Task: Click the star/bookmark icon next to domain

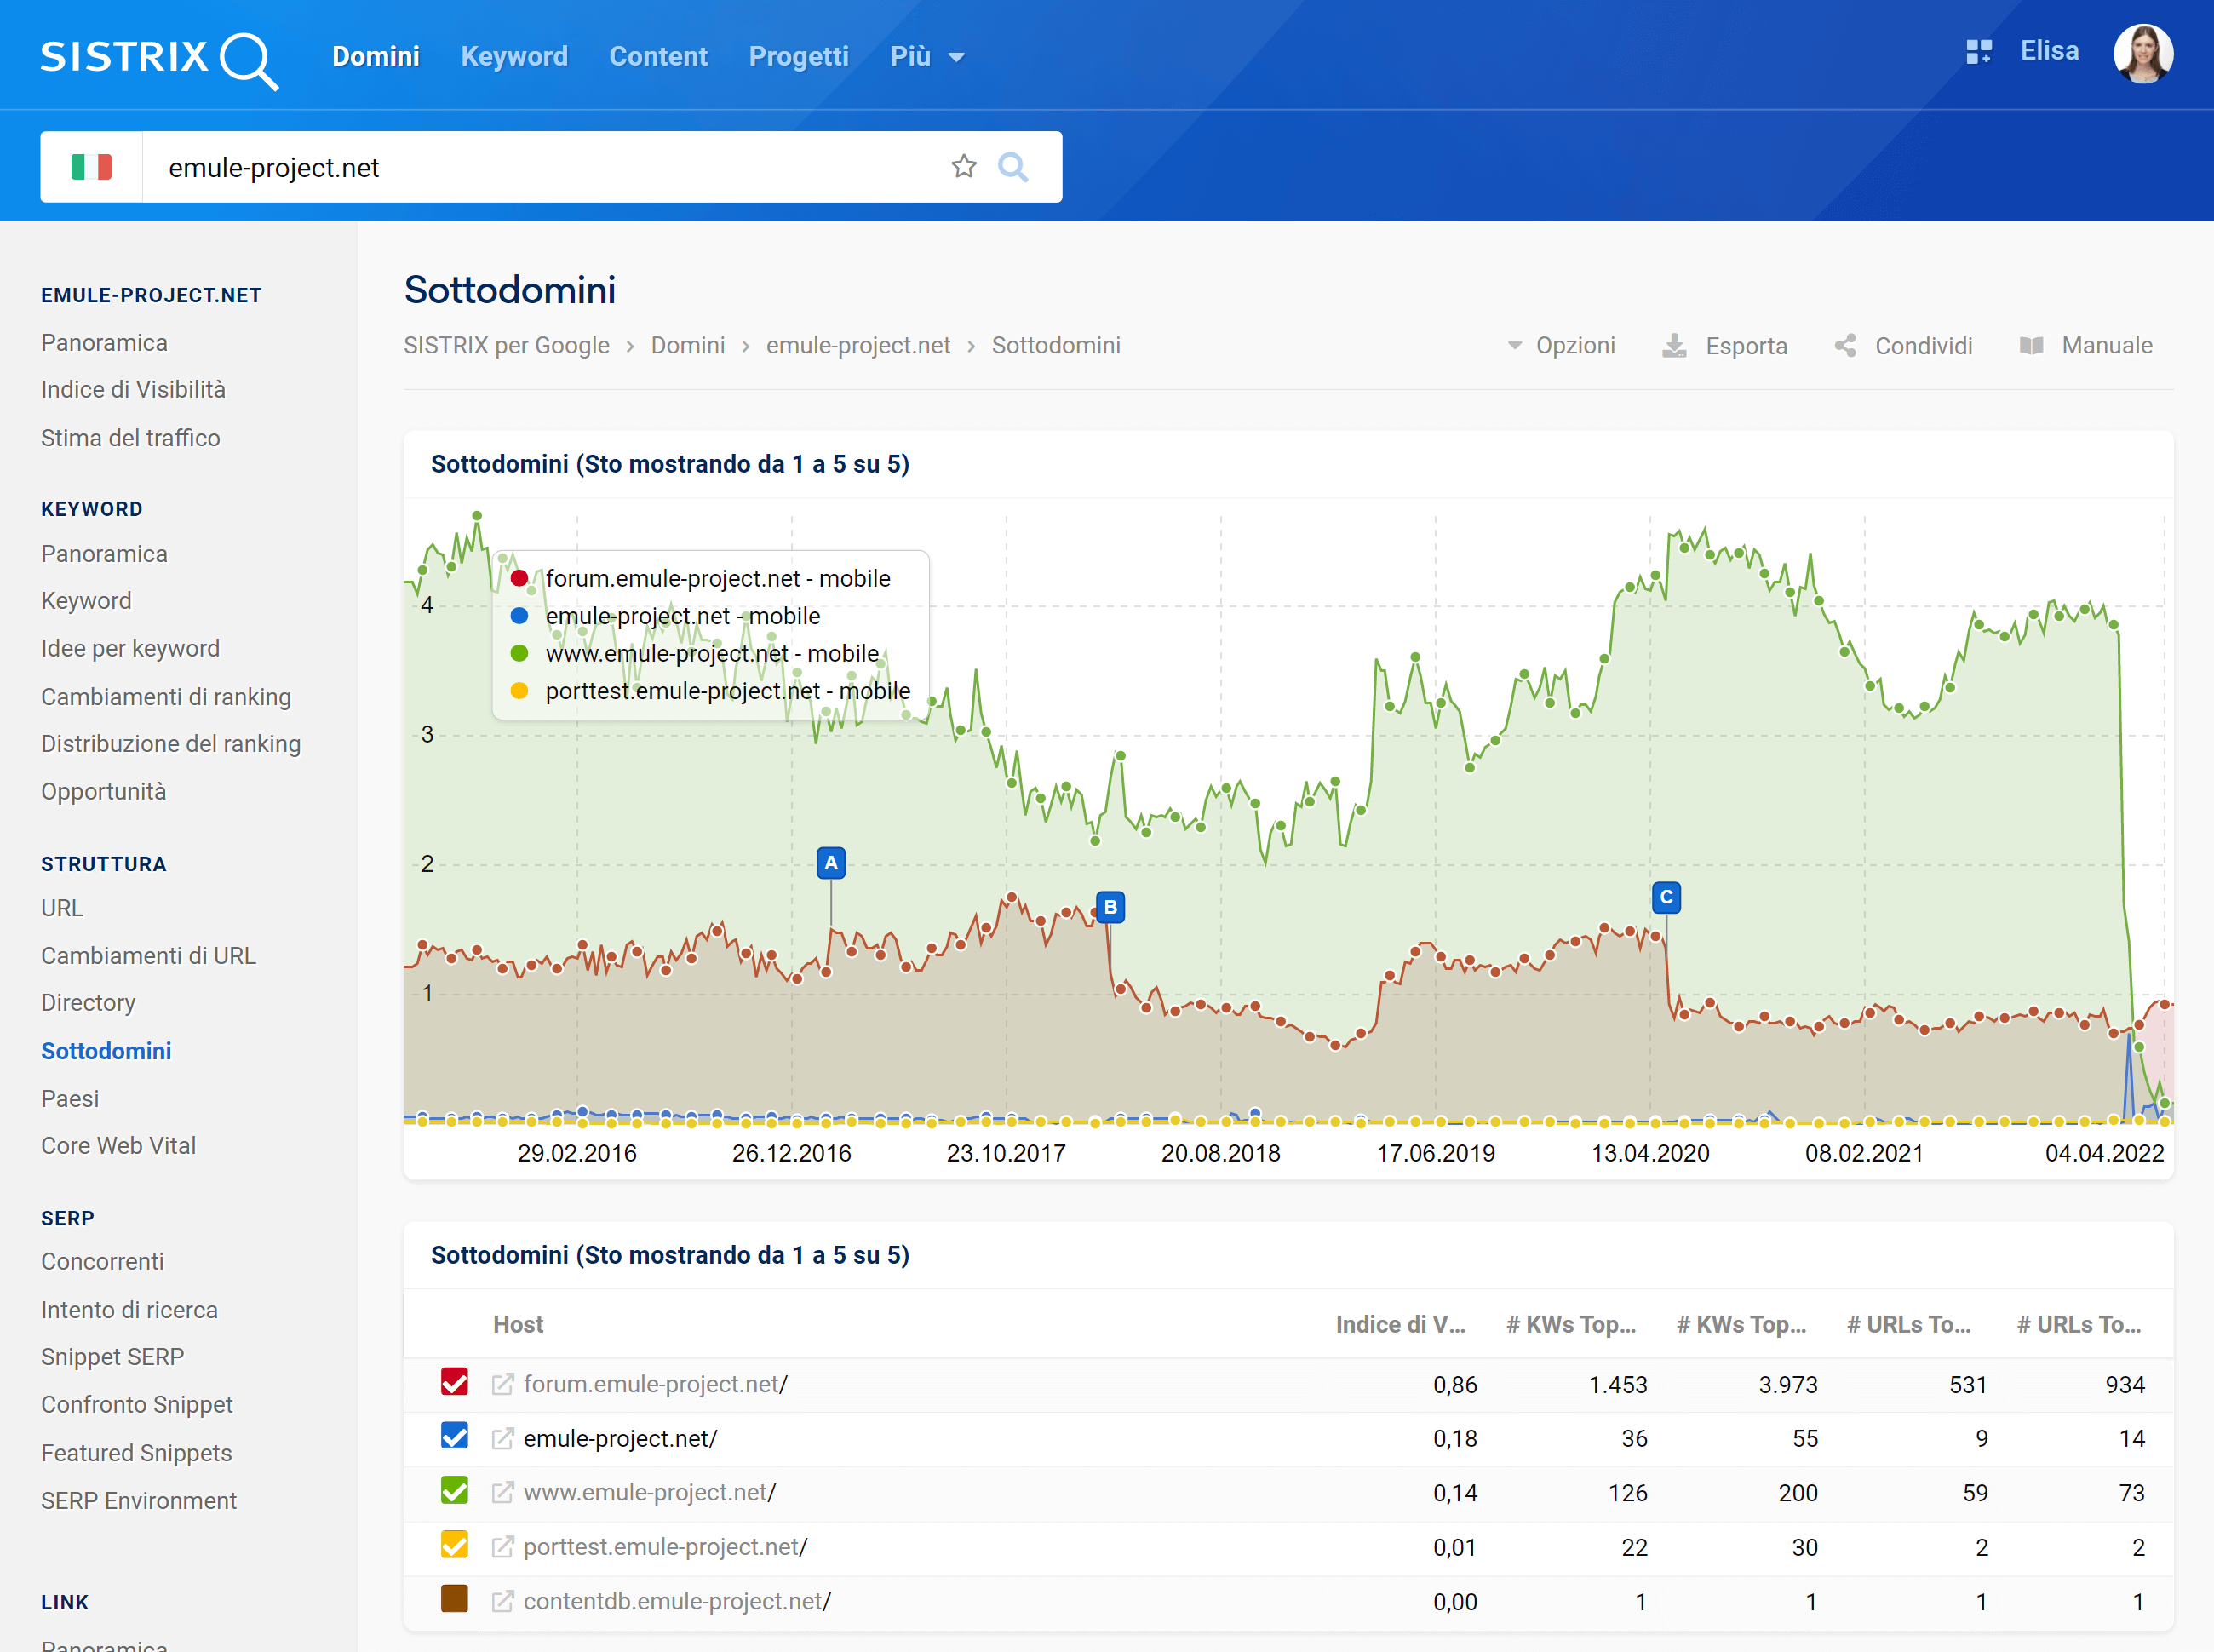Action: [x=965, y=167]
